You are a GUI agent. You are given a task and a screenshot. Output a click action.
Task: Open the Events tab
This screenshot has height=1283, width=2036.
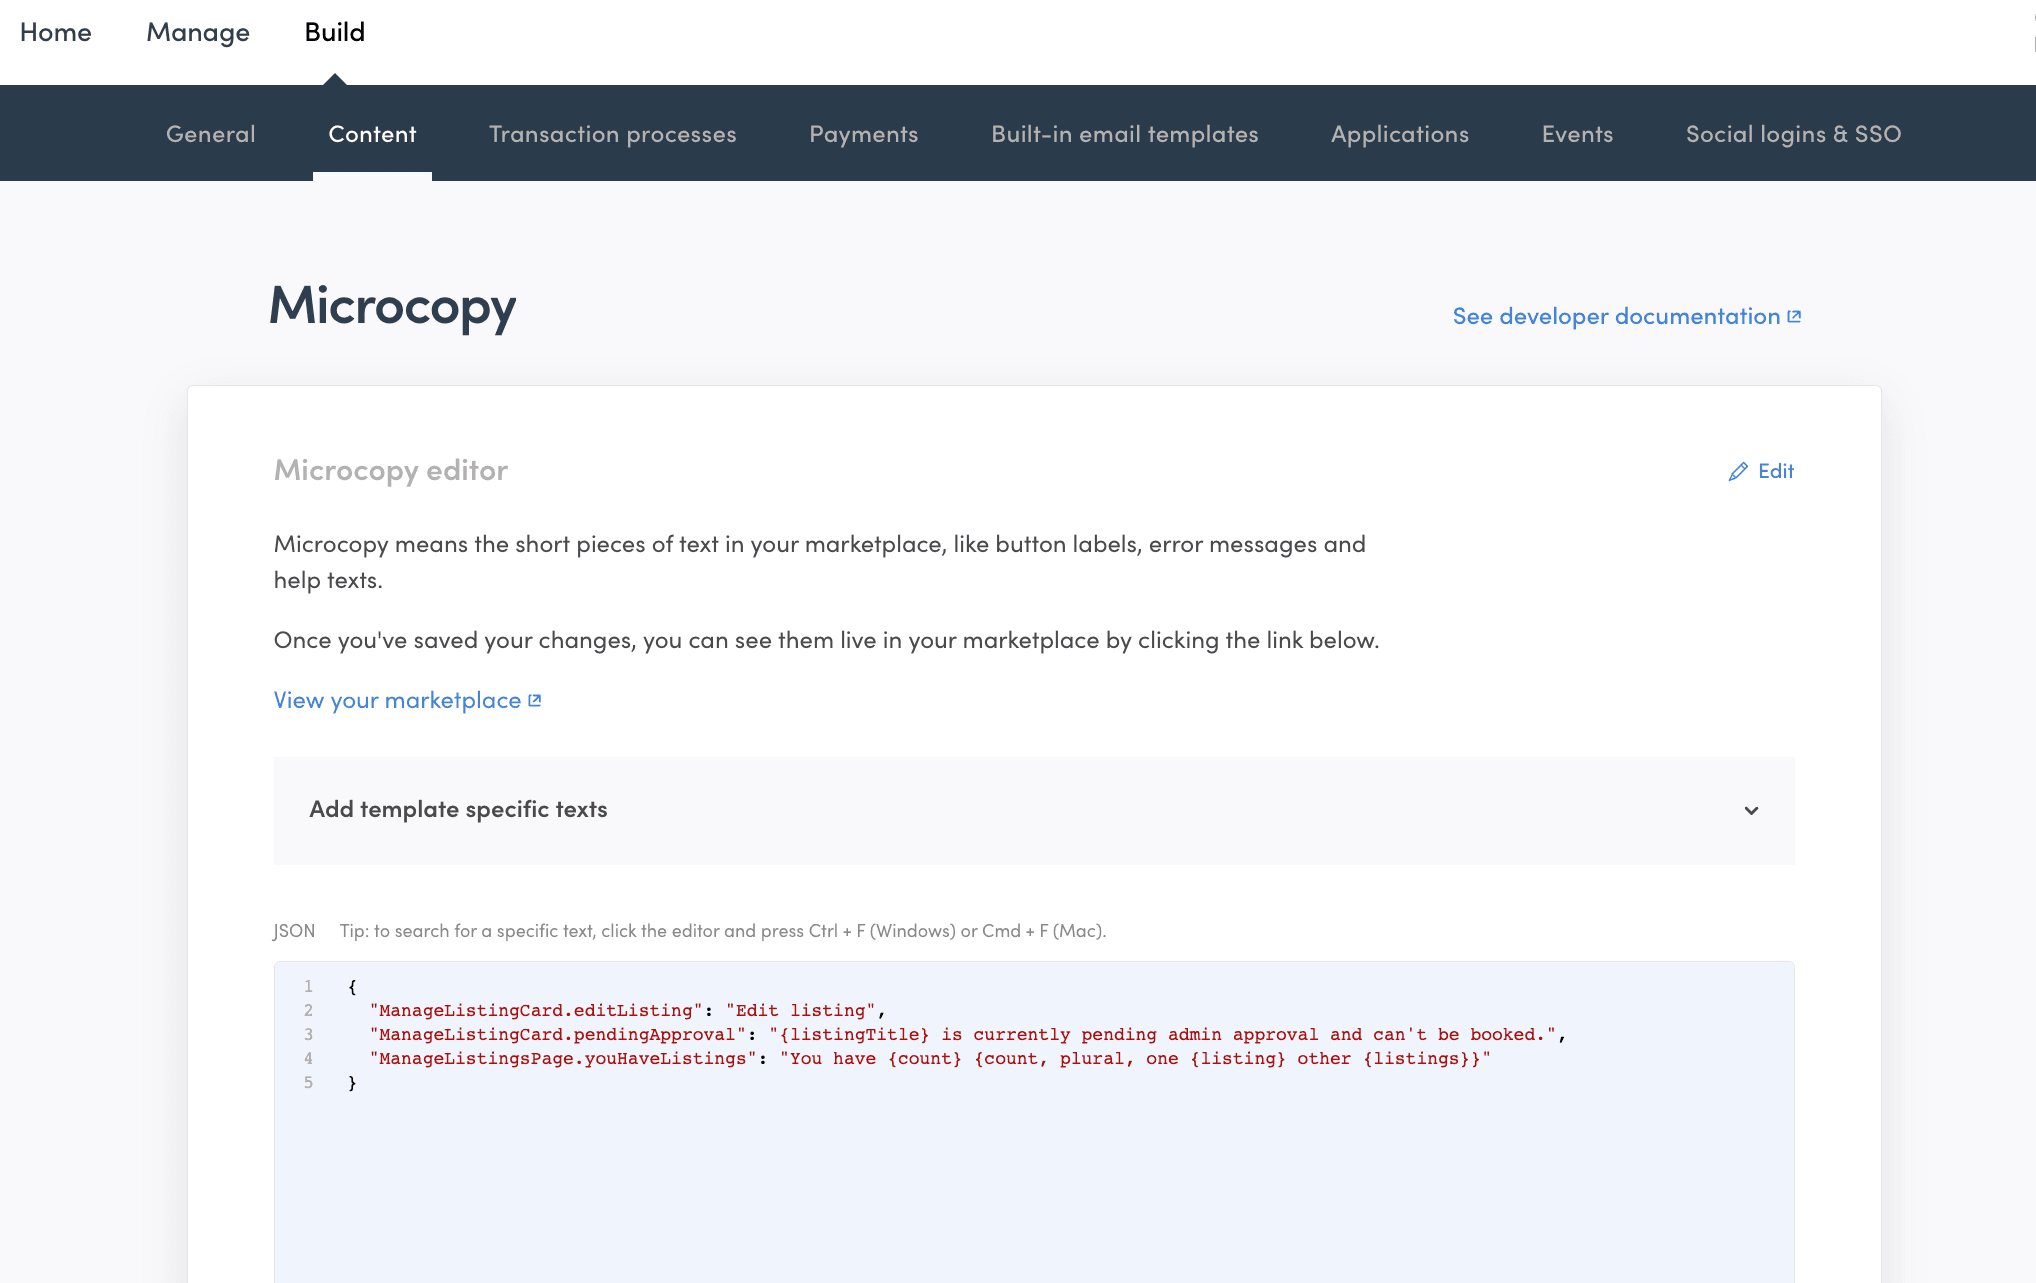[x=1577, y=134]
